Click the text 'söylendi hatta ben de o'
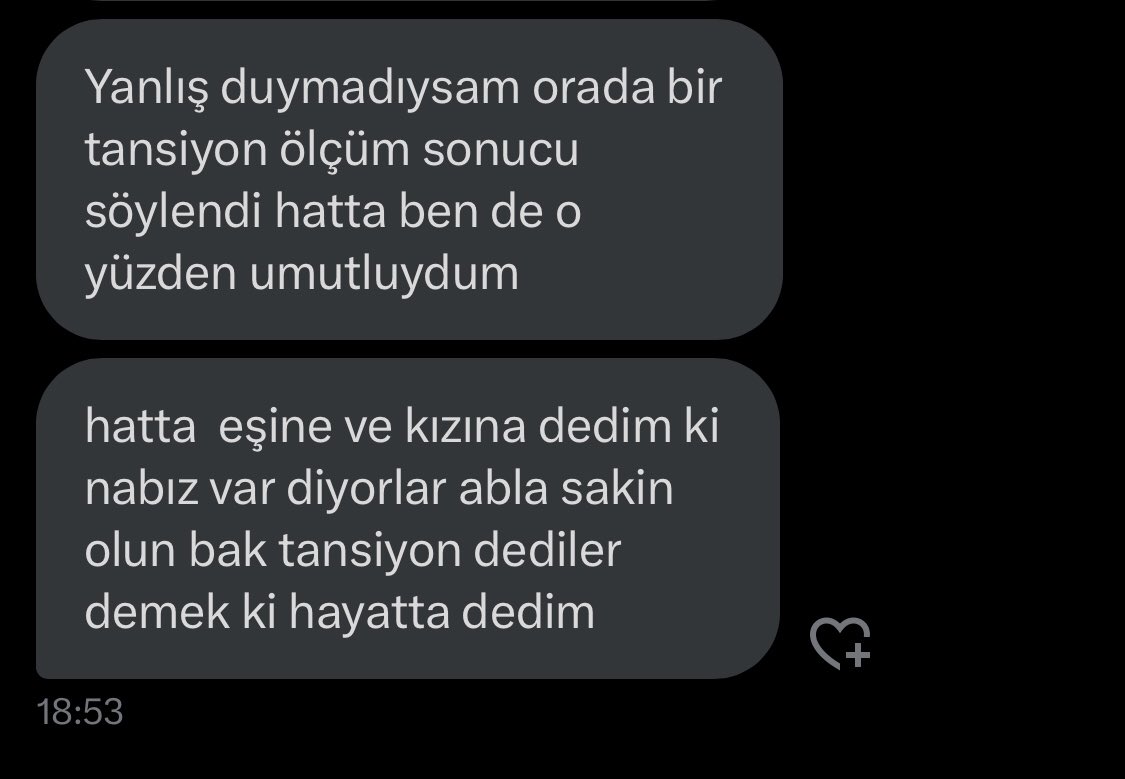 point(333,212)
